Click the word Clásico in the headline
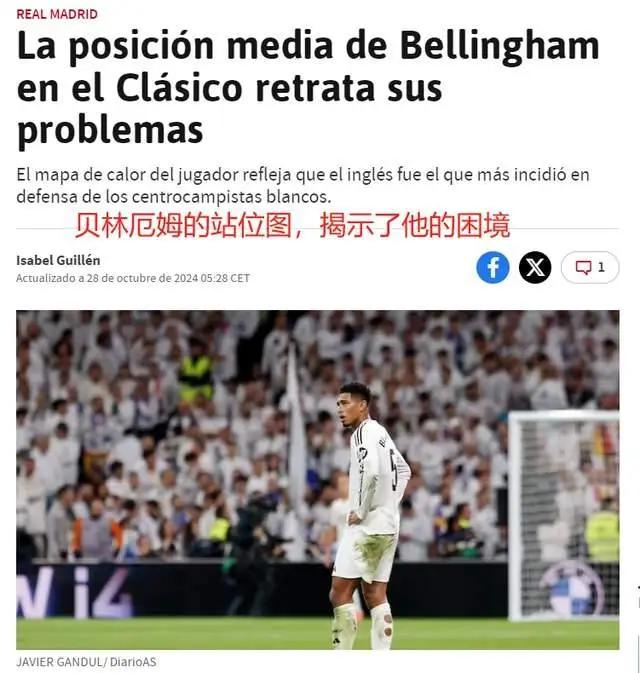The width and height of the screenshot is (640, 673). point(179,88)
